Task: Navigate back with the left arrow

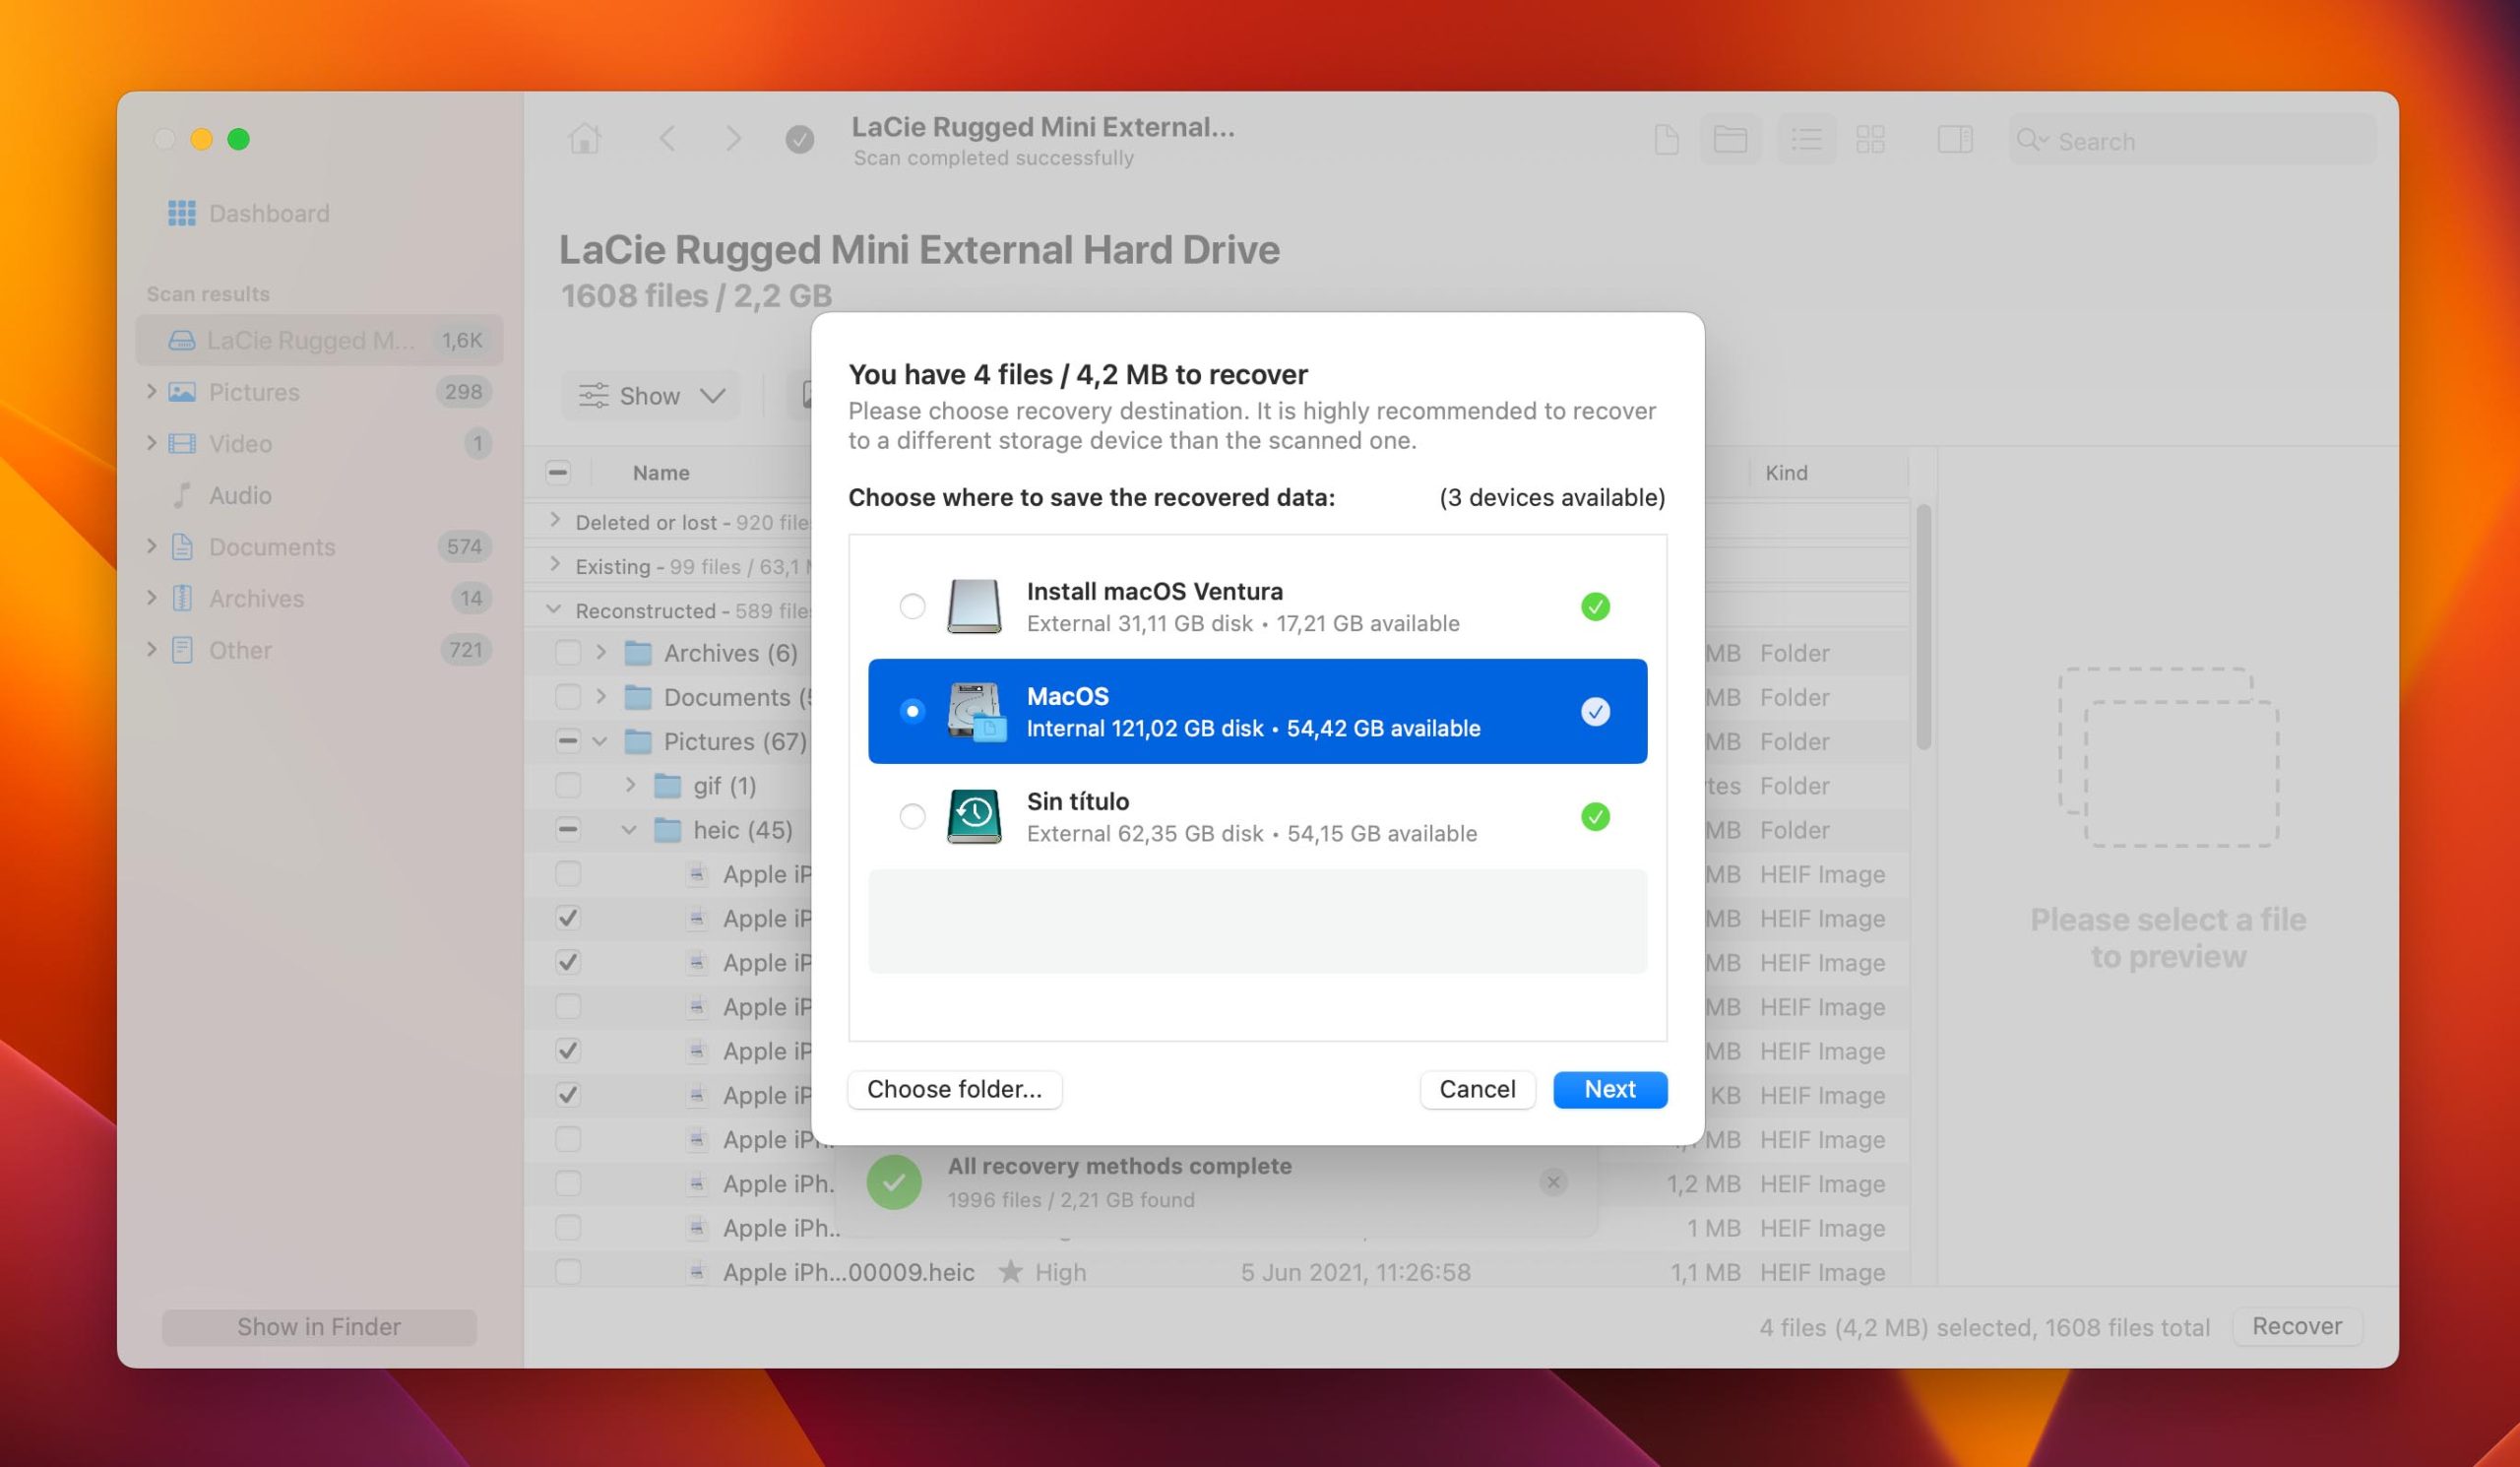Action: point(667,139)
